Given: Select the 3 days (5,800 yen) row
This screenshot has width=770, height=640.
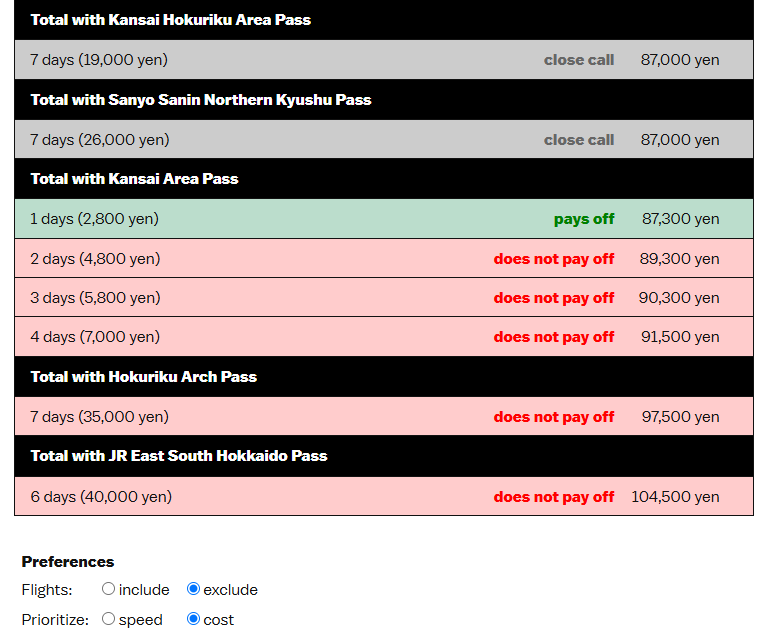Looking at the screenshot, I should pyautogui.click(x=384, y=298).
